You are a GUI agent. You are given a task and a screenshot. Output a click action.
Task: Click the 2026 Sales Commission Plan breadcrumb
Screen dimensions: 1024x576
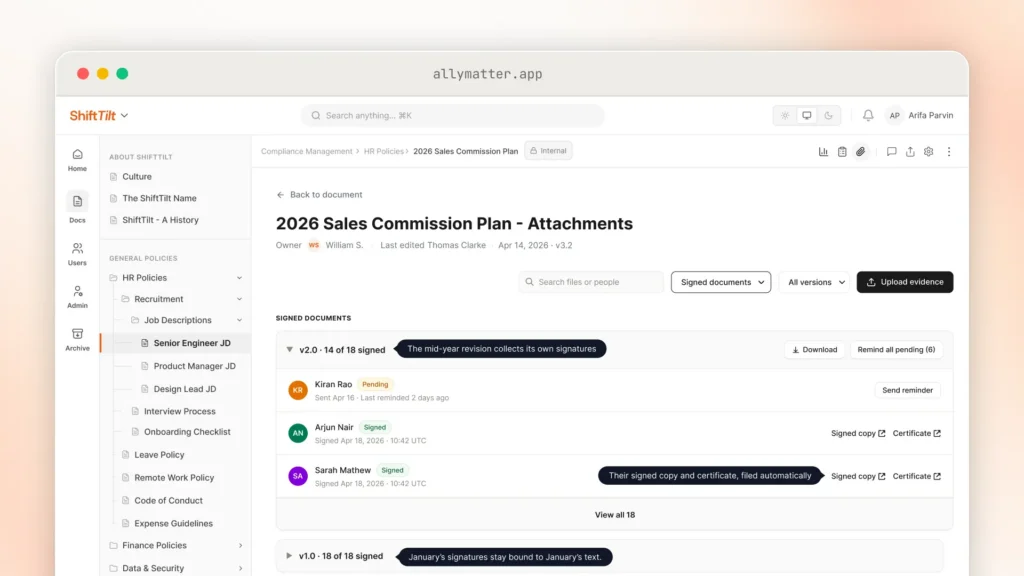tap(466, 151)
